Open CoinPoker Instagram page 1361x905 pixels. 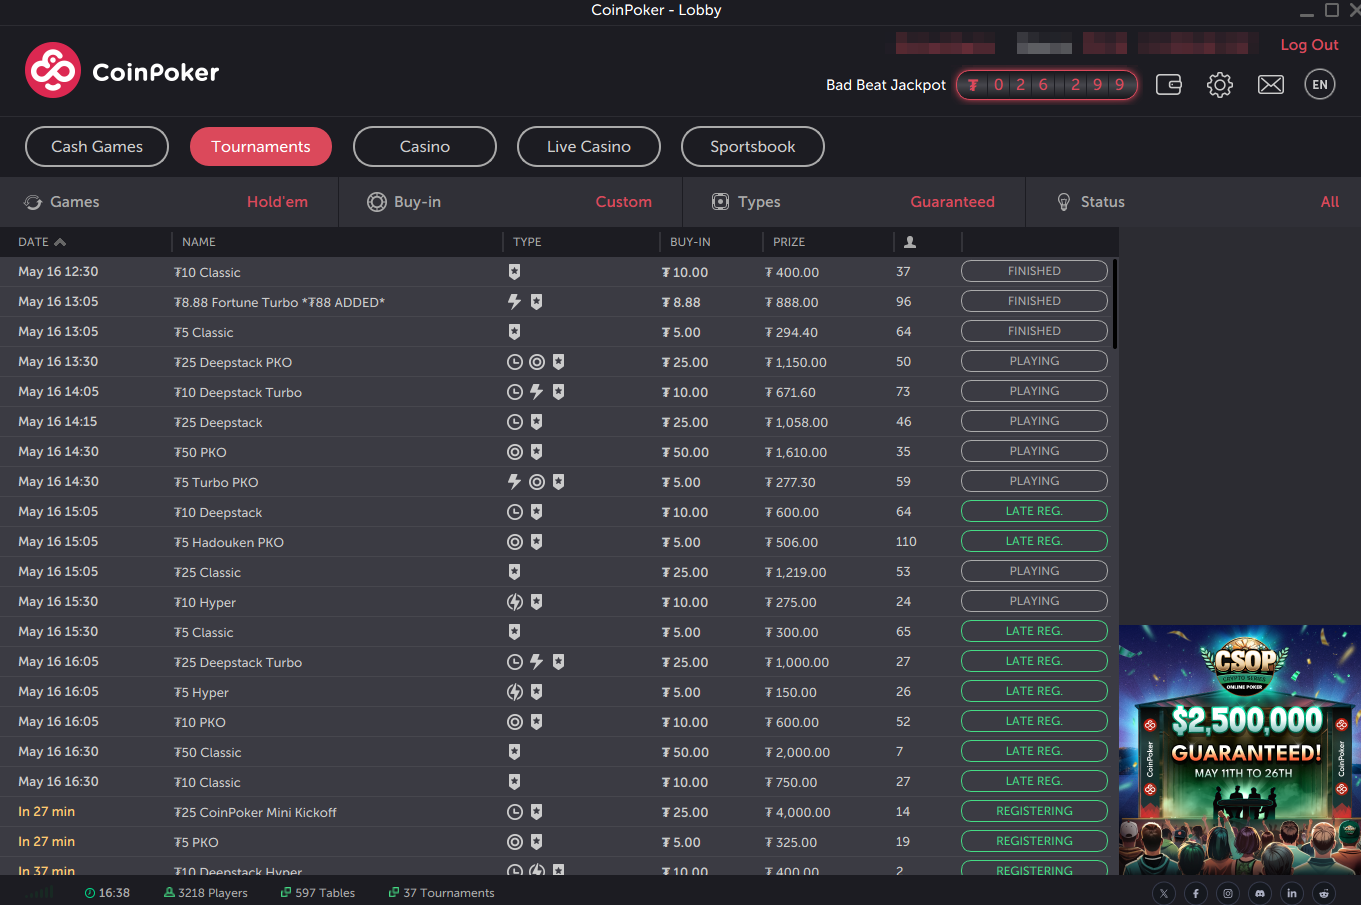(1228, 893)
